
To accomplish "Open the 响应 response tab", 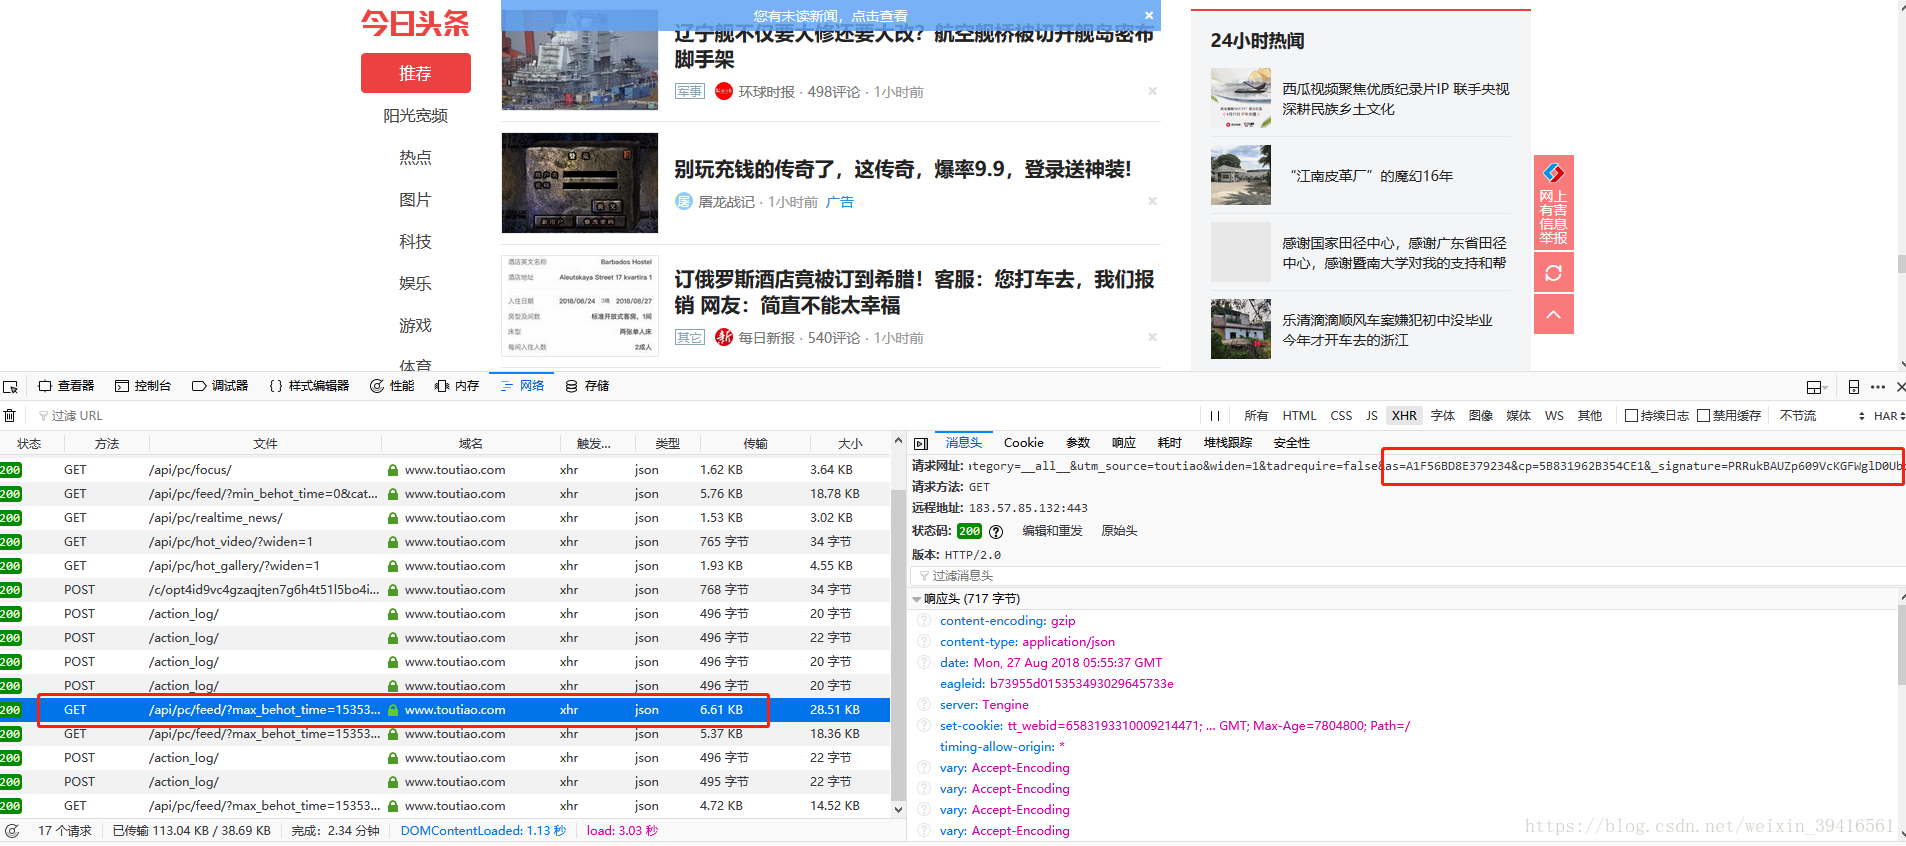I will [1124, 443].
